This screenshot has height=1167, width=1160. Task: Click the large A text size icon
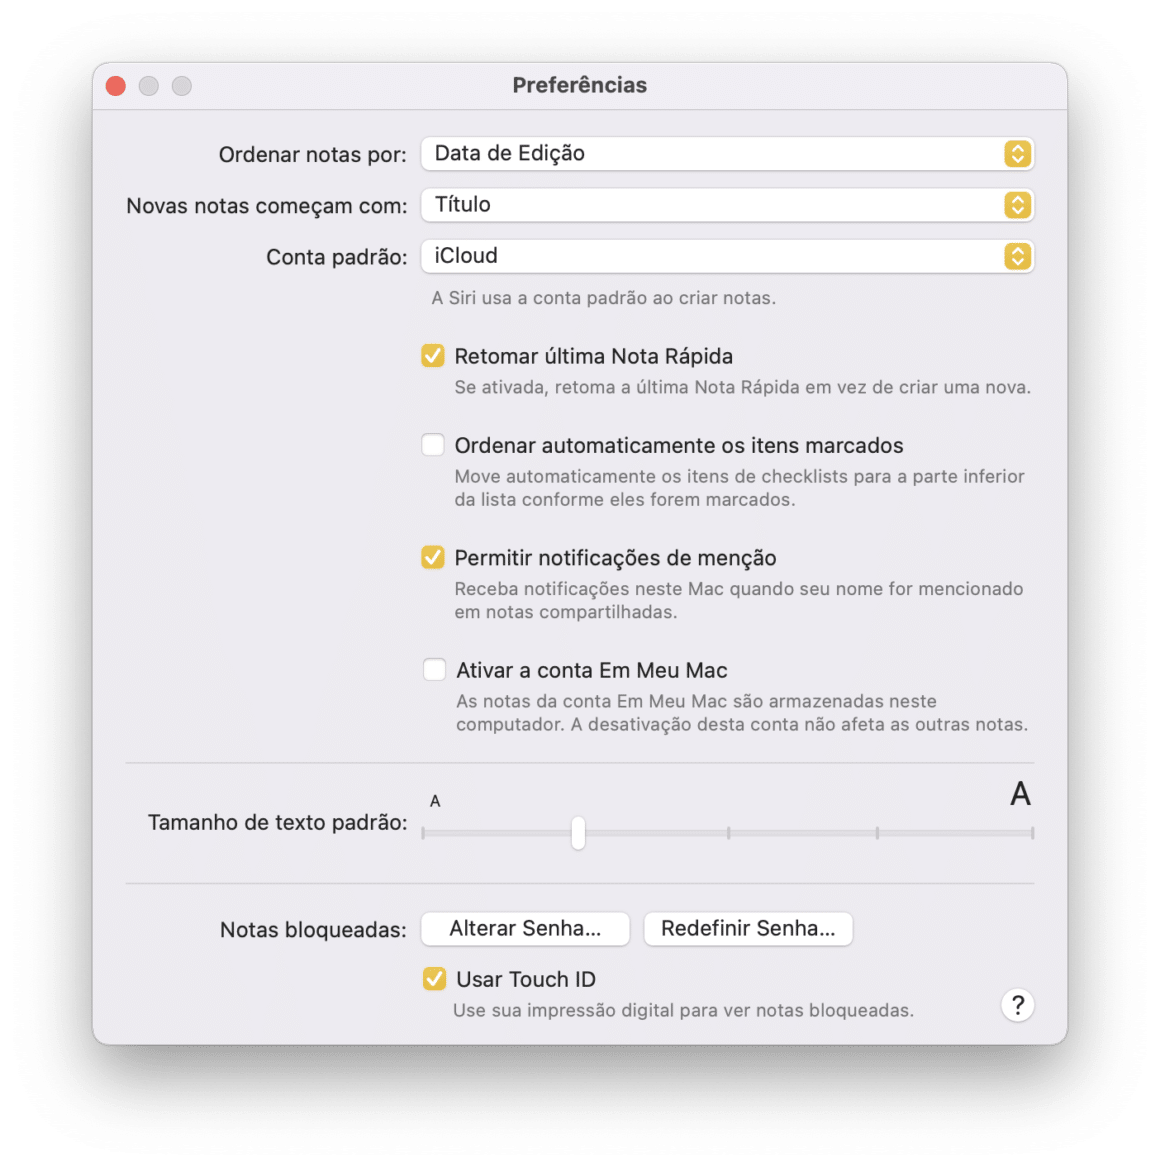(1020, 795)
